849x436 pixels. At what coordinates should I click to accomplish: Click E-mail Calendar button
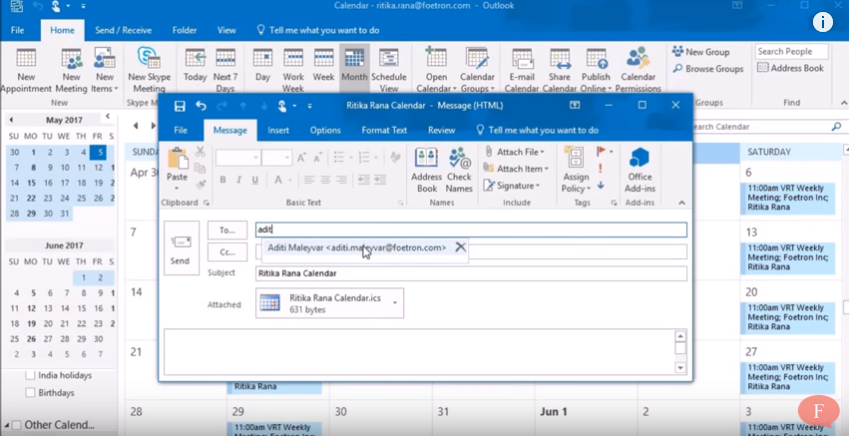pos(522,70)
